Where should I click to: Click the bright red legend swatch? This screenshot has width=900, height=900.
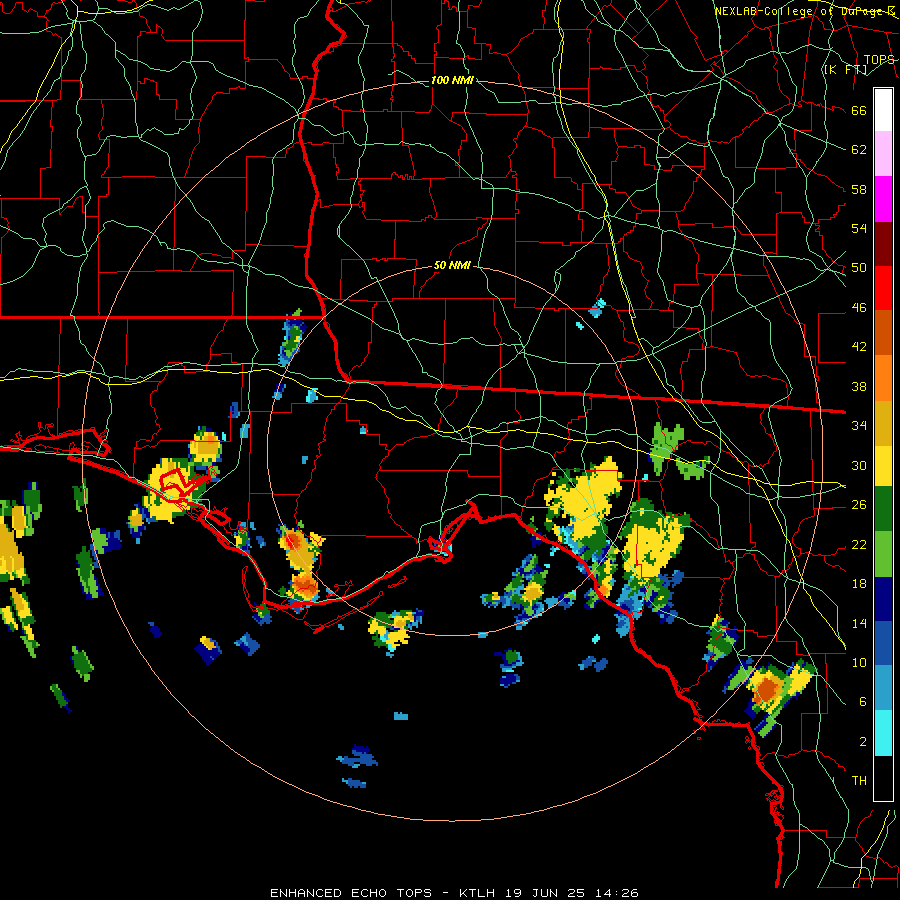click(883, 288)
